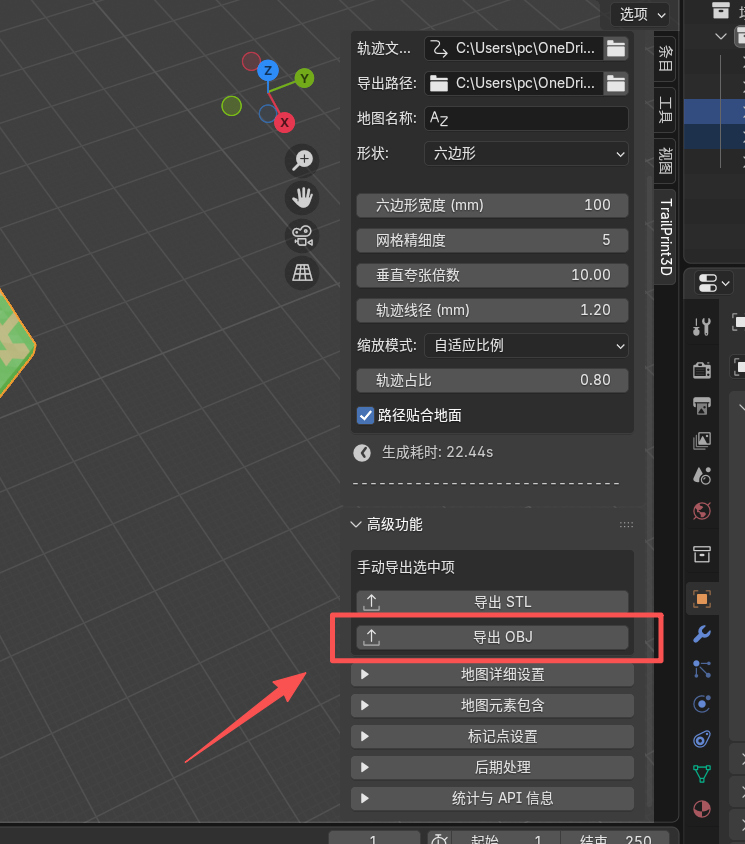Open the properties editor type dropdown
745x844 pixels.
(712, 283)
